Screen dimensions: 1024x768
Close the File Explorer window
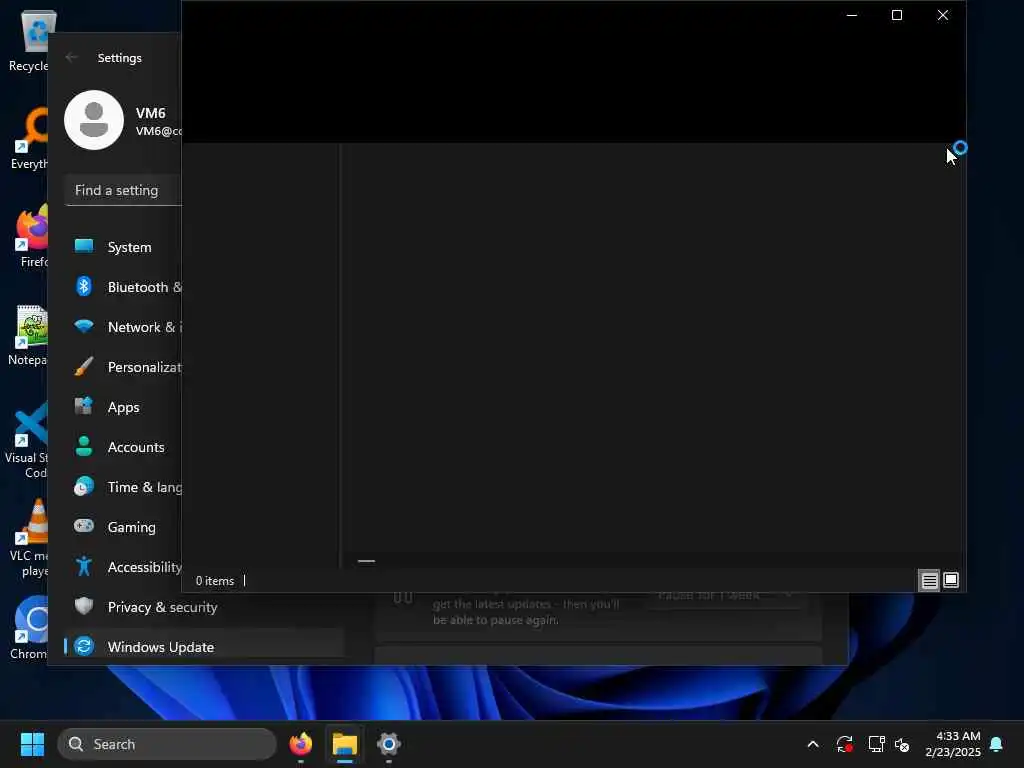(x=942, y=15)
